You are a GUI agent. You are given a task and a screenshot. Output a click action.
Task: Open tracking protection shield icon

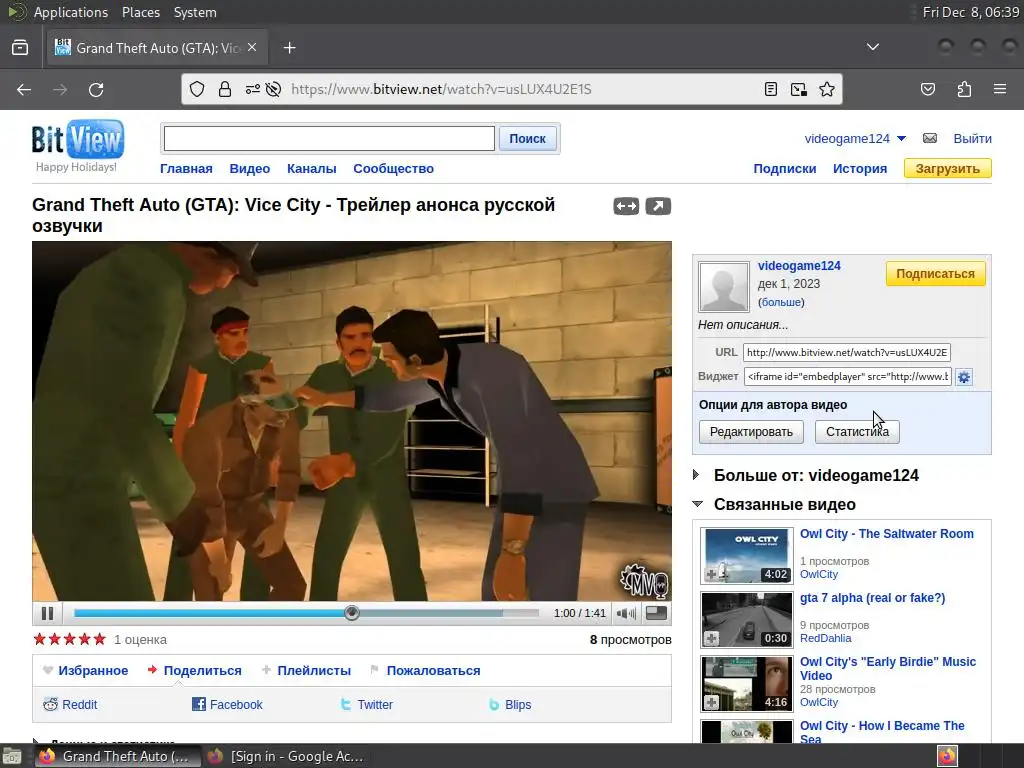click(197, 89)
